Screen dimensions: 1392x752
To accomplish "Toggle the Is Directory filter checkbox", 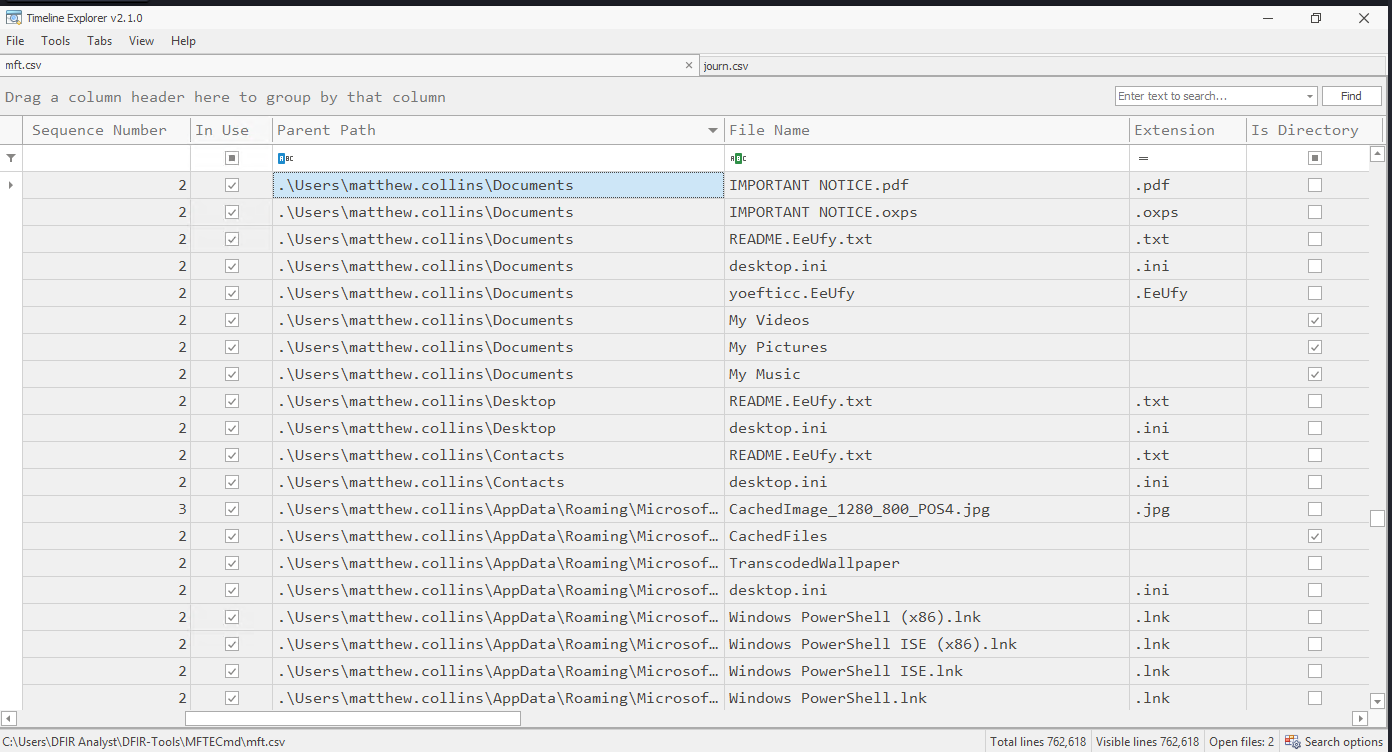I will (1315, 158).
